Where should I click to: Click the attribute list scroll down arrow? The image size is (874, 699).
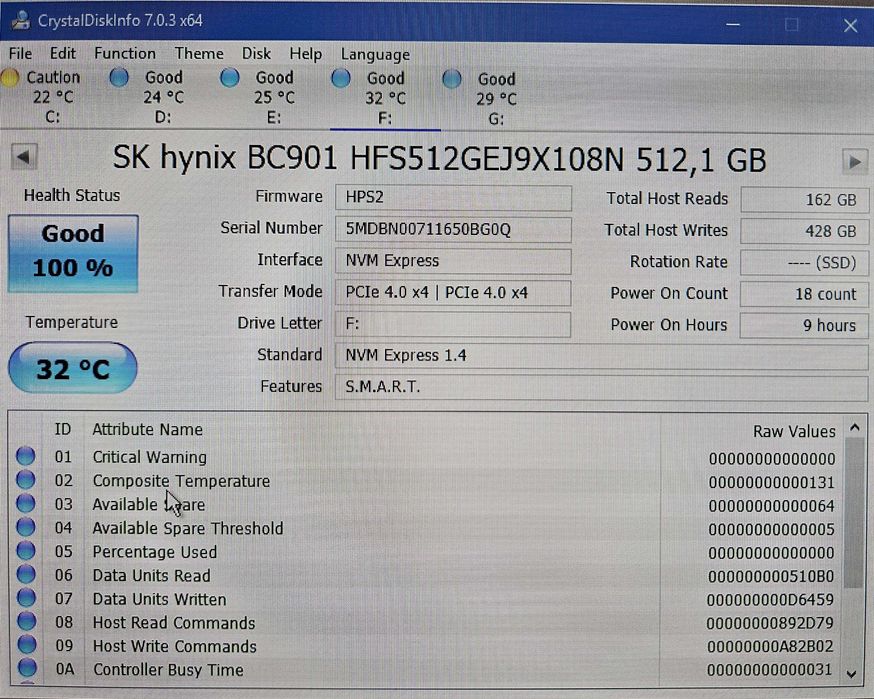coord(852,673)
